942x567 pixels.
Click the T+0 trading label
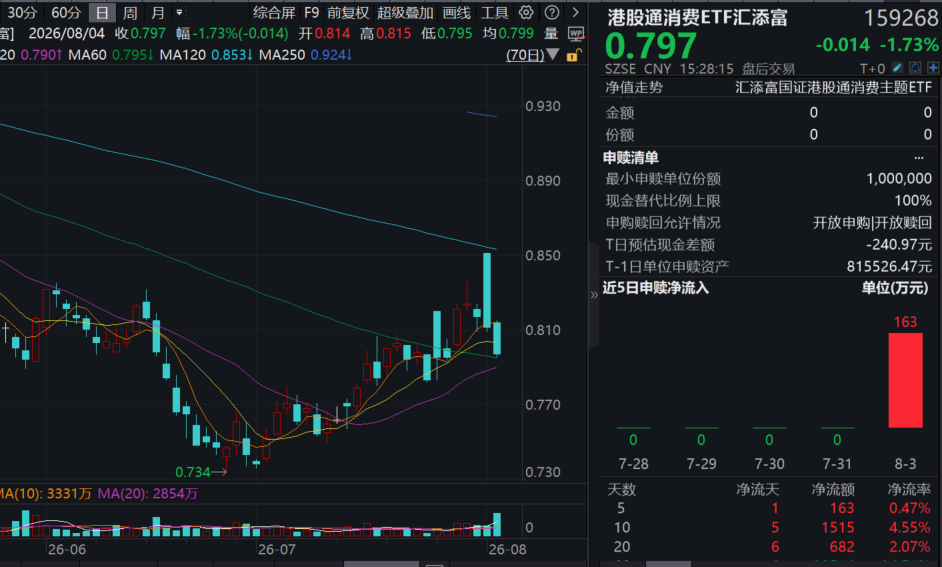click(872, 68)
